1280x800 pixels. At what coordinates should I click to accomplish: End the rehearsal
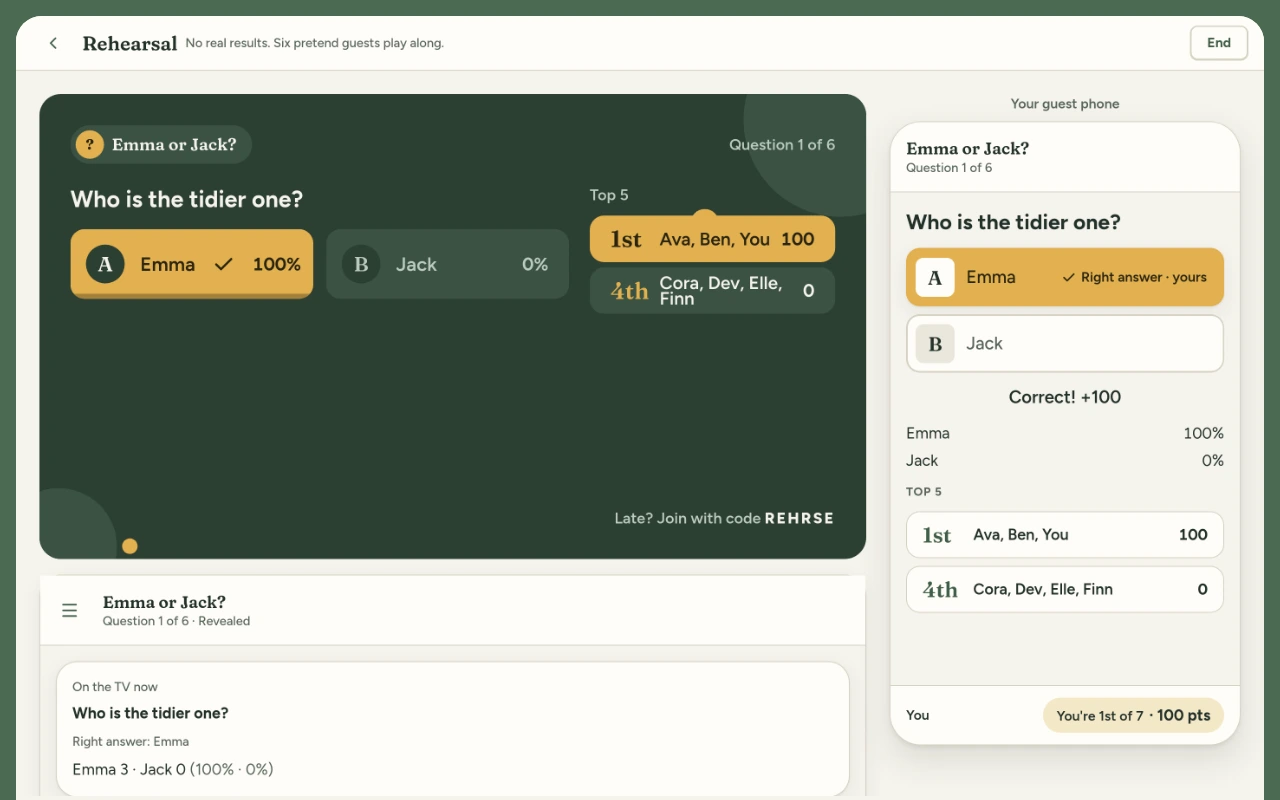(x=1218, y=43)
